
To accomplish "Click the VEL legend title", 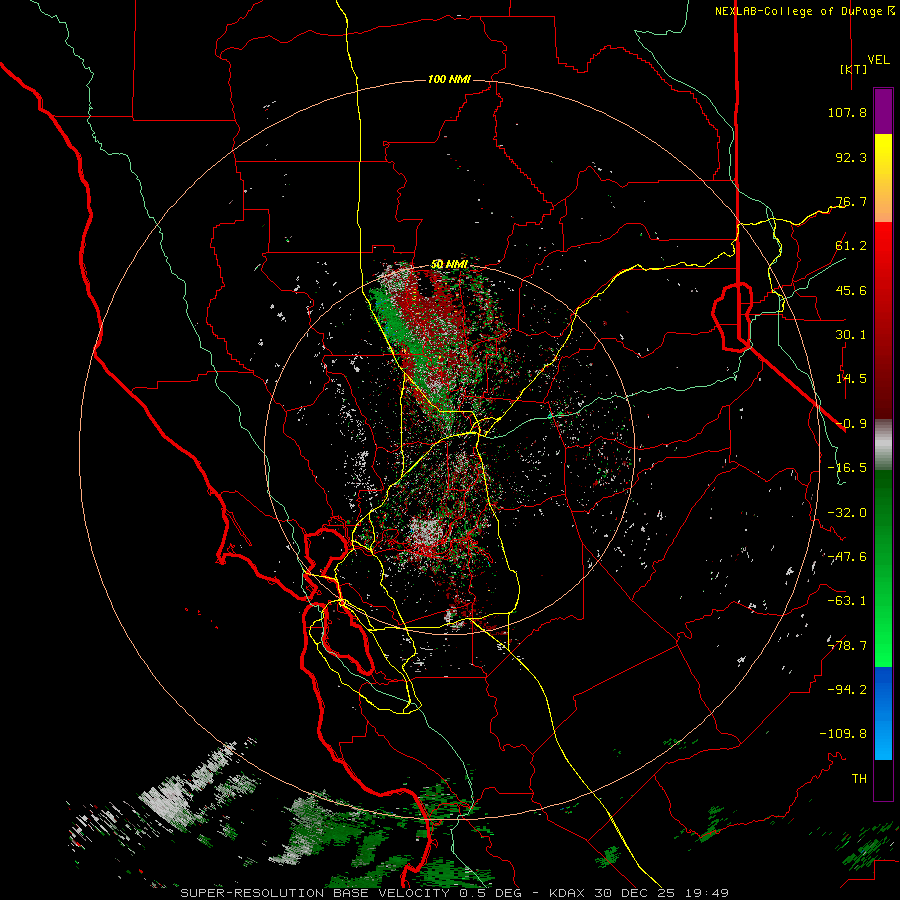I will coord(878,60).
